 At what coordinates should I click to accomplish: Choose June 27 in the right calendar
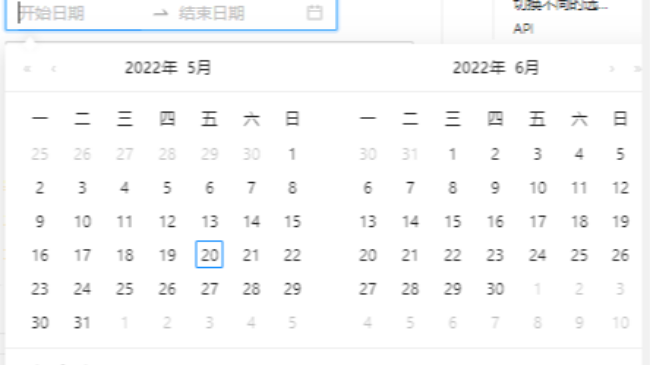coord(368,289)
